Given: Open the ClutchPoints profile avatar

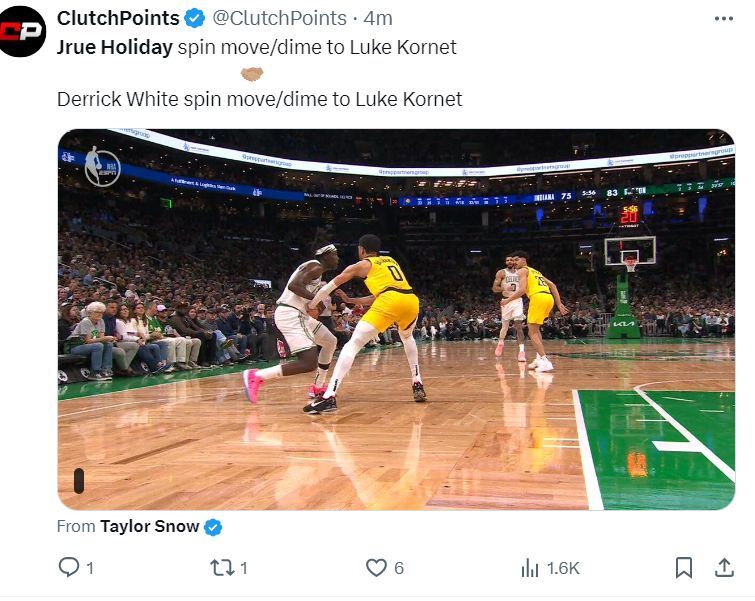Looking at the screenshot, I should tap(23, 31).
